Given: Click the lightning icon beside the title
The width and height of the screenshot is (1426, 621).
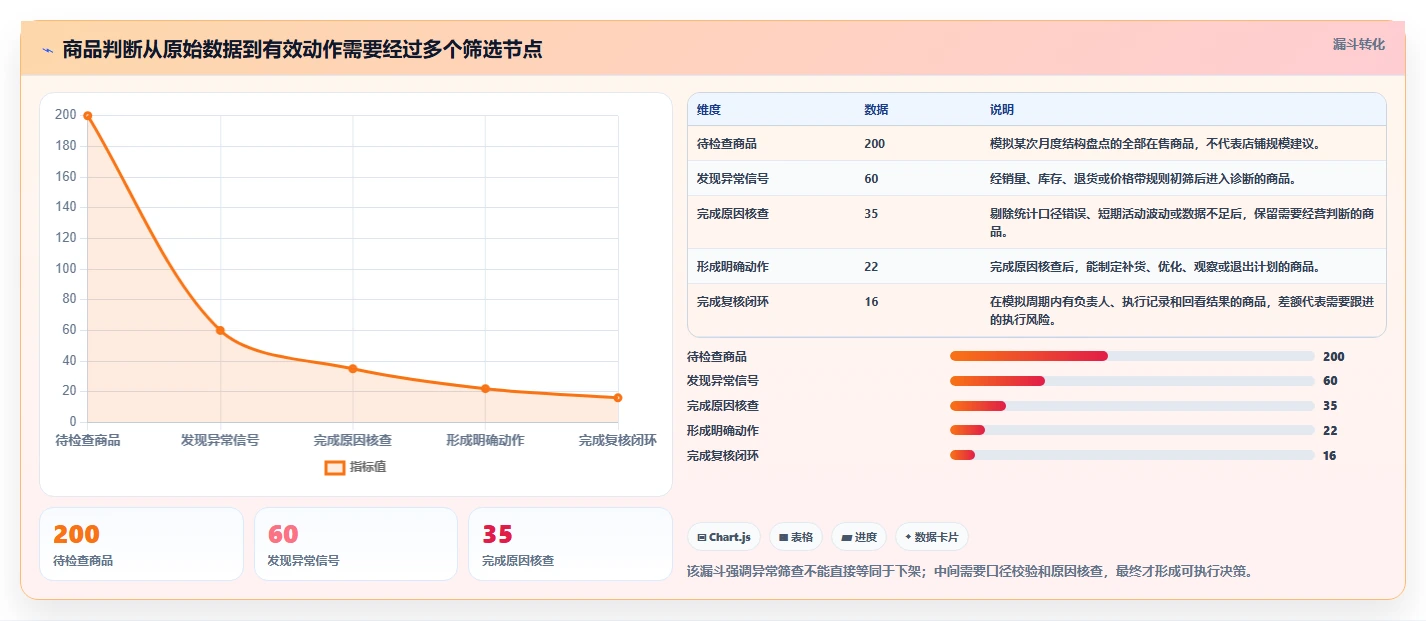Looking at the screenshot, I should click(x=47, y=49).
